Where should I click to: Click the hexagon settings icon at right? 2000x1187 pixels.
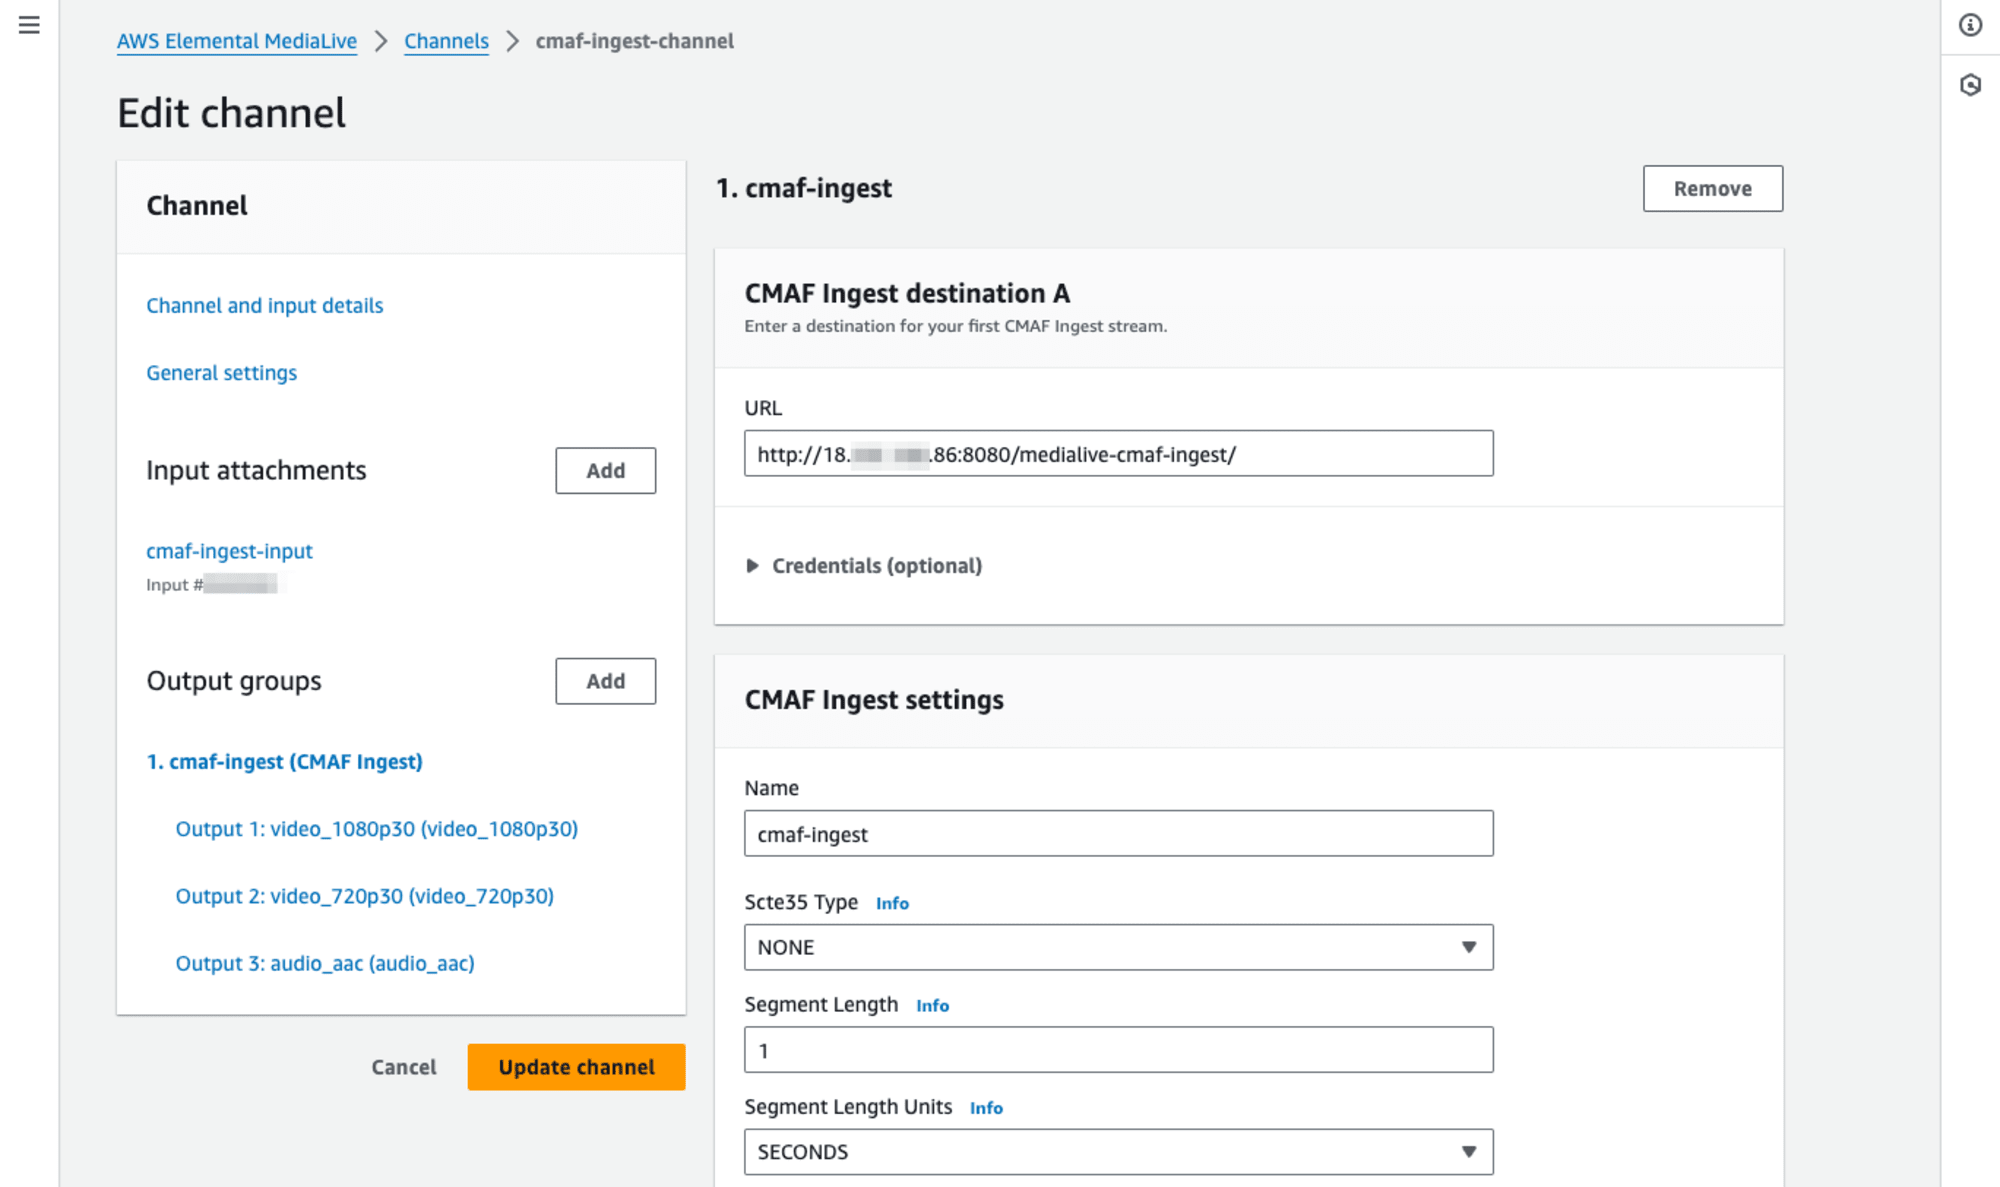(1970, 85)
